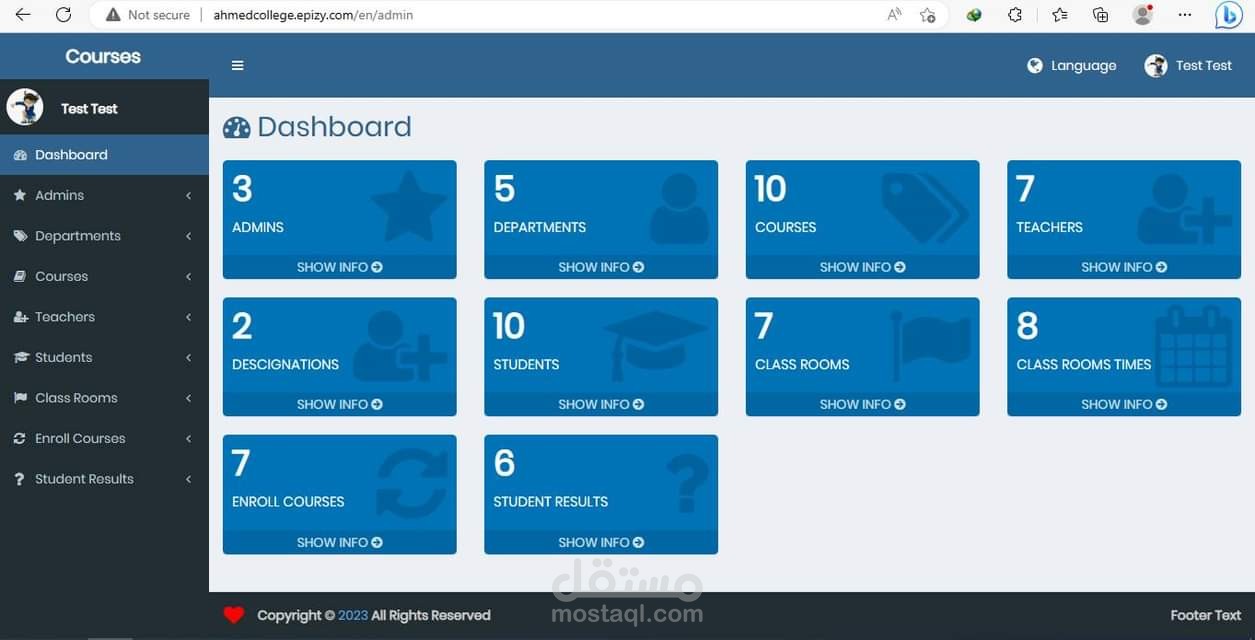Add page to favorites star icon
The image size is (1255, 640).
[x=928, y=15]
